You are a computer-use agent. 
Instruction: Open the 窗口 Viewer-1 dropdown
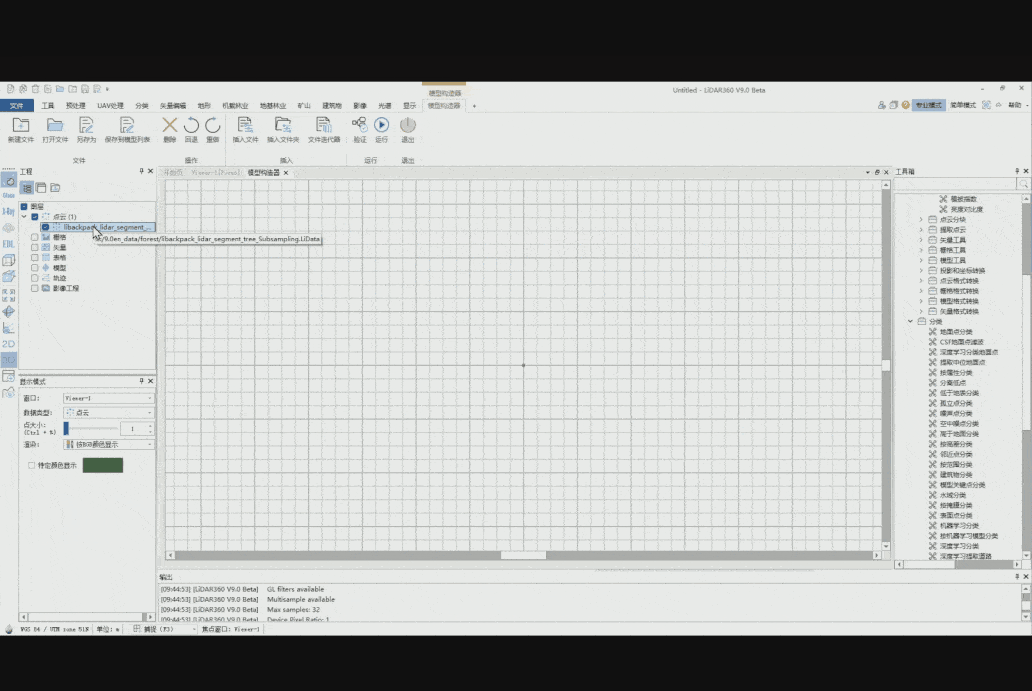point(108,398)
